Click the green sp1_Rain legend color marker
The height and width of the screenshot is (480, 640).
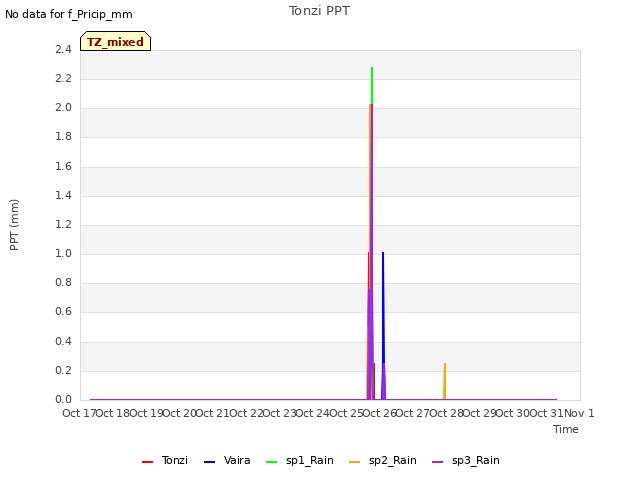point(271,462)
